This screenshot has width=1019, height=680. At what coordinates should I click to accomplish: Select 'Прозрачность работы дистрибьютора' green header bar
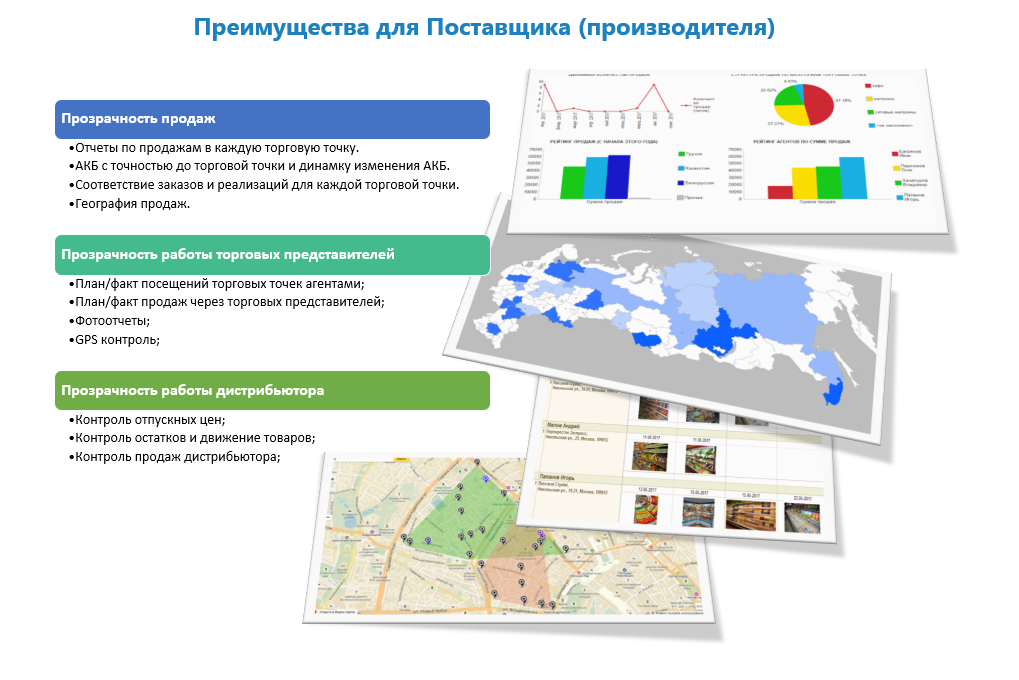272,390
